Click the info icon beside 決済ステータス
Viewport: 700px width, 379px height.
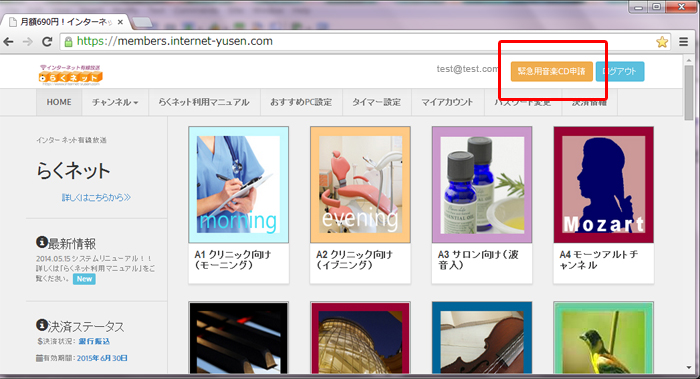coord(42,325)
